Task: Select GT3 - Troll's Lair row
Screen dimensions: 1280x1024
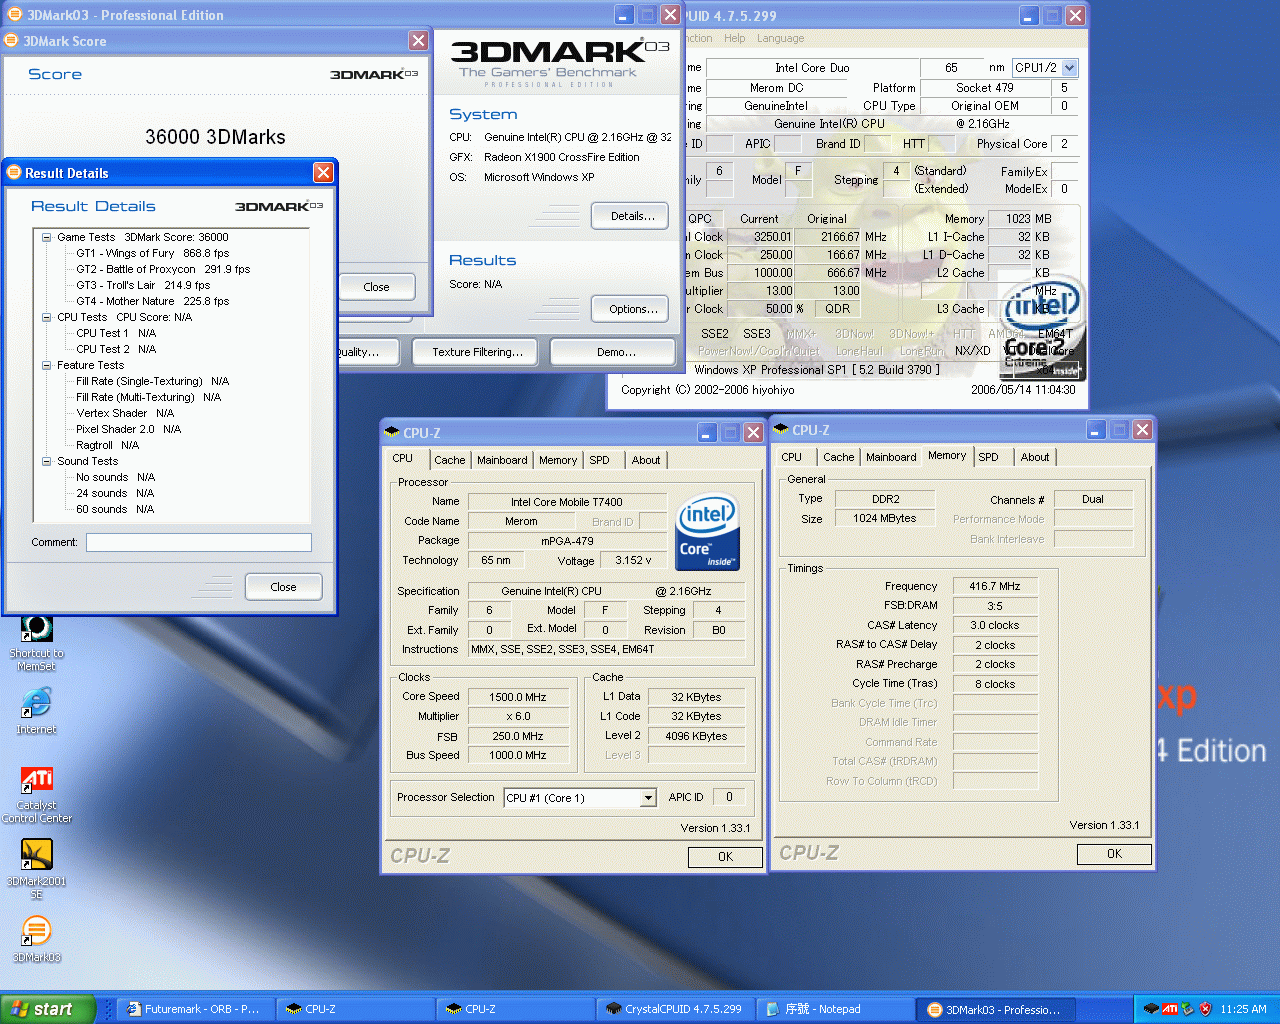Action: (x=143, y=285)
